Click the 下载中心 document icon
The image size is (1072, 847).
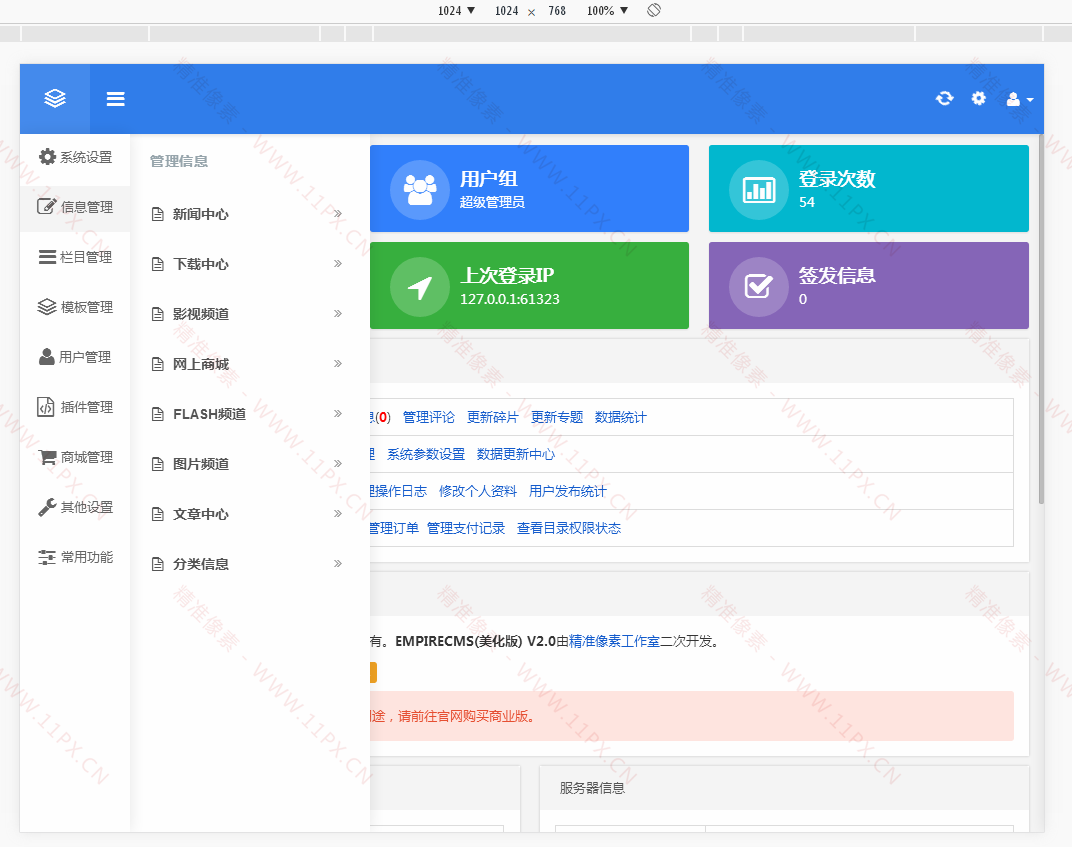[157, 264]
